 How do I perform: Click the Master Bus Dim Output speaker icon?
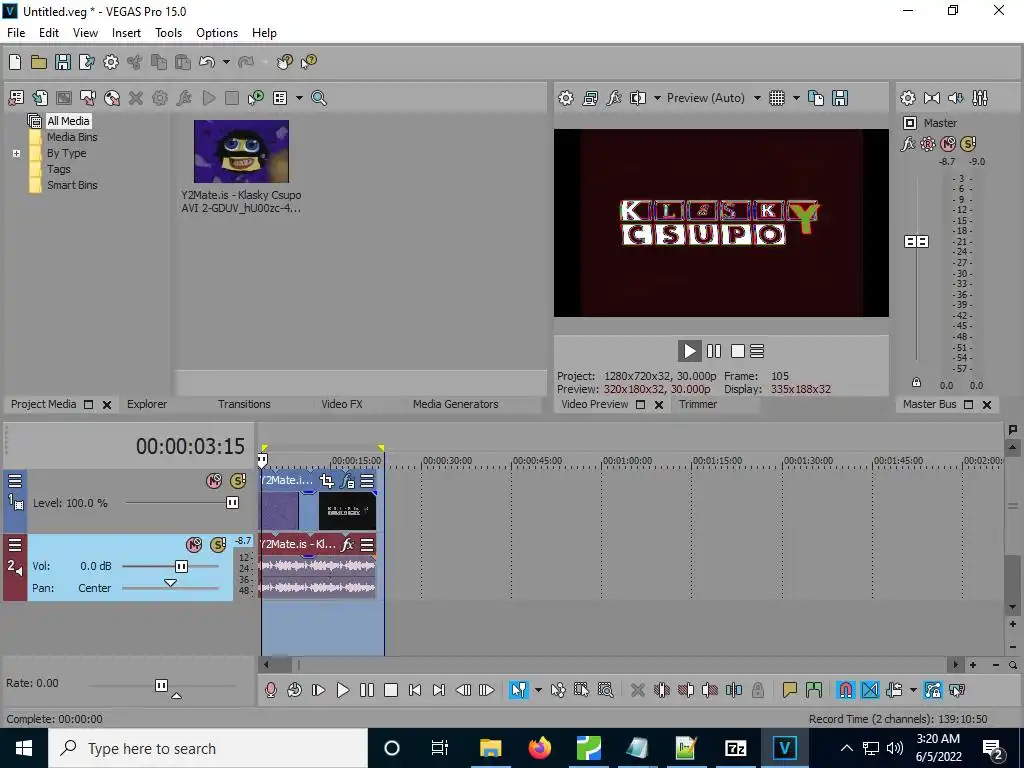pyautogui.click(x=955, y=98)
